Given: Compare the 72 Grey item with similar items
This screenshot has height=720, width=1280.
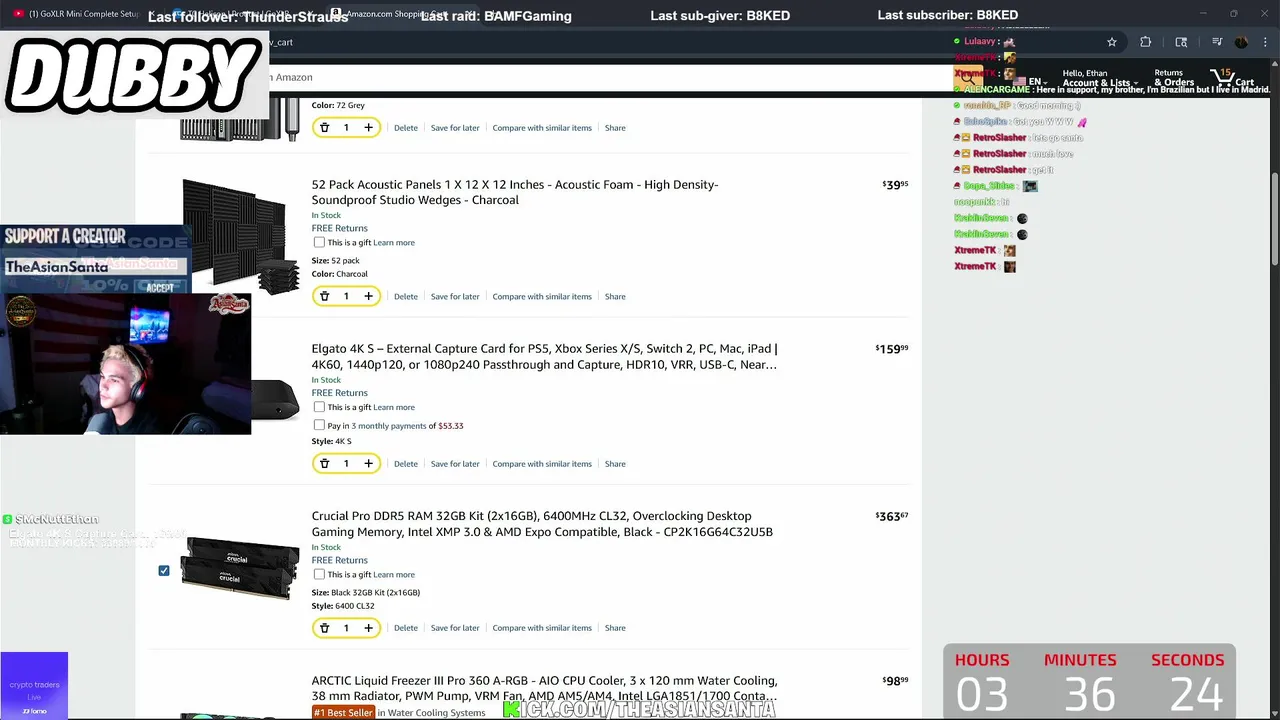Looking at the screenshot, I should click(x=542, y=128).
